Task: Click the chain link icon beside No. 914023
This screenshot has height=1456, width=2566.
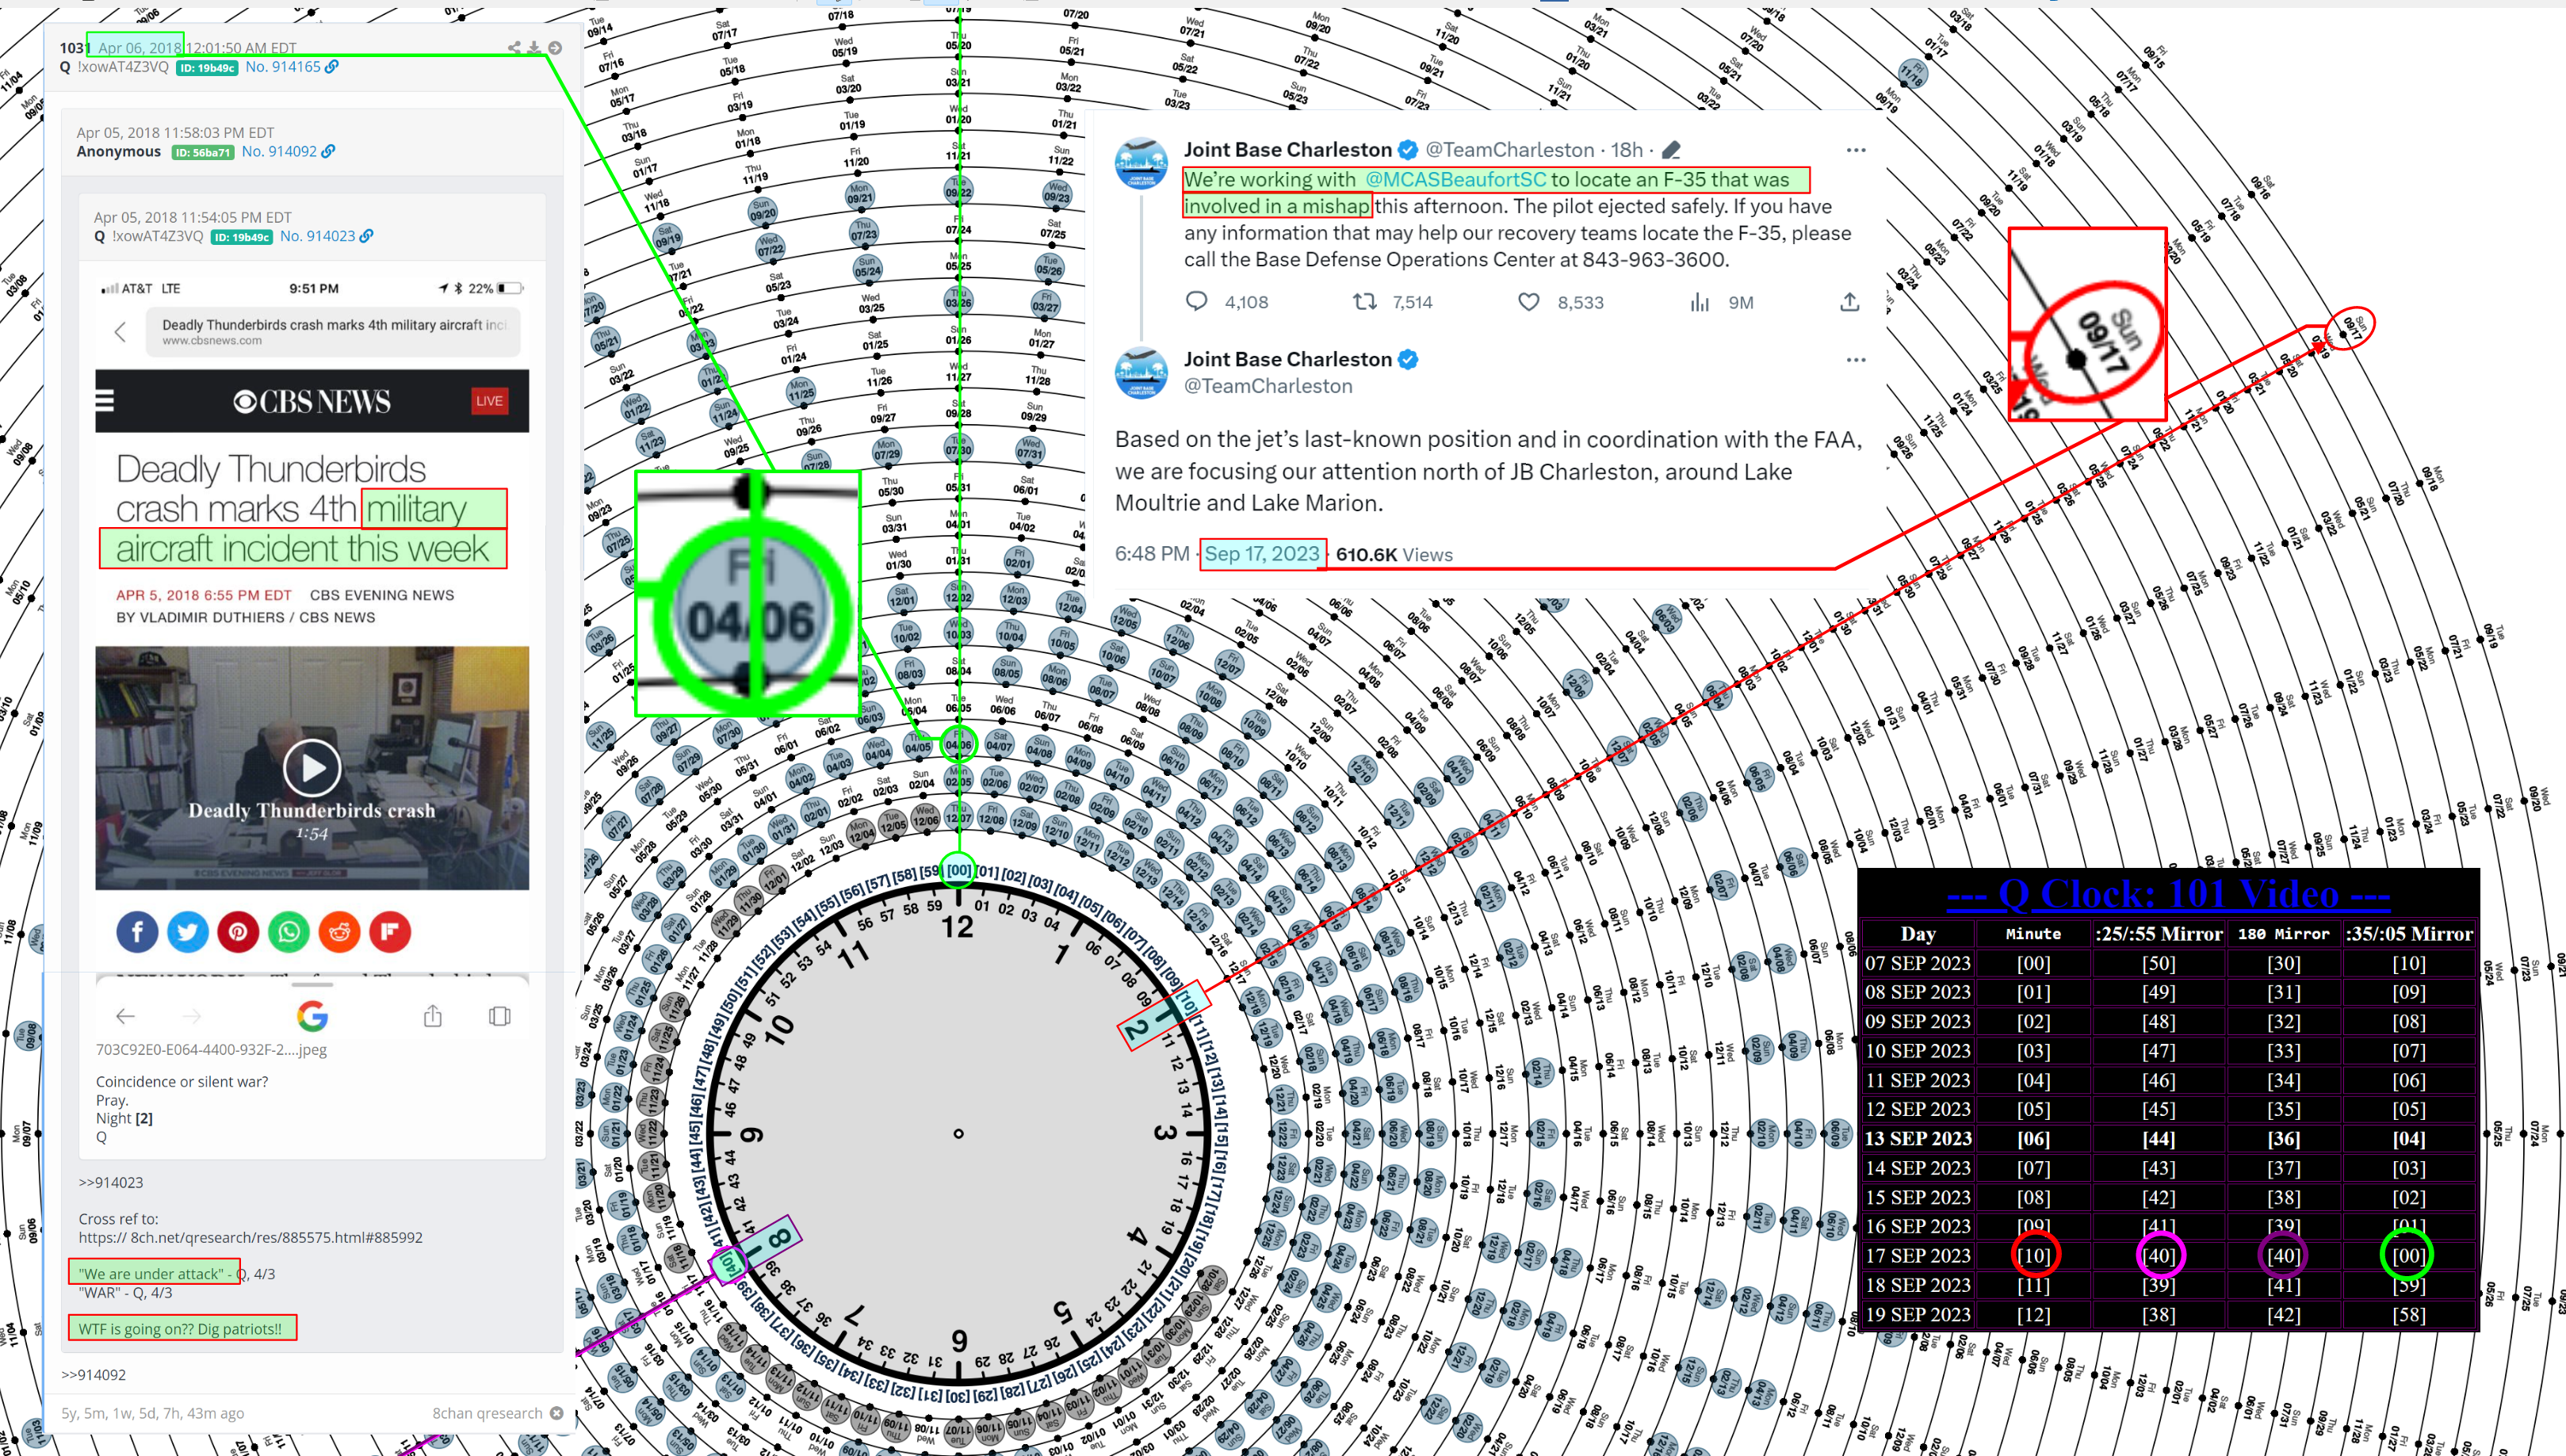Action: (x=366, y=236)
